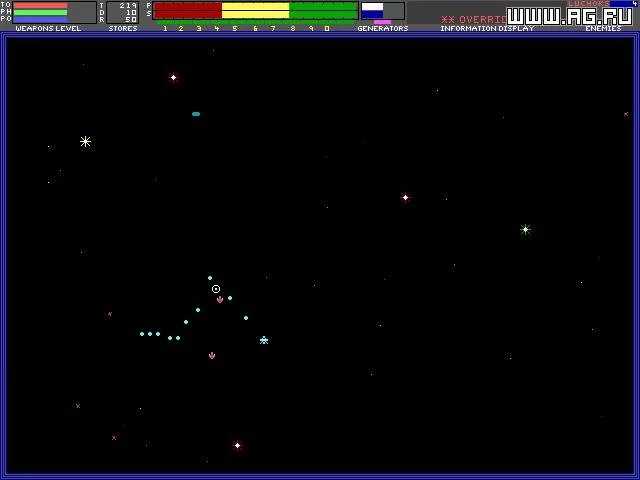
Task: Click the red star in the center-right field
Action: click(405, 198)
